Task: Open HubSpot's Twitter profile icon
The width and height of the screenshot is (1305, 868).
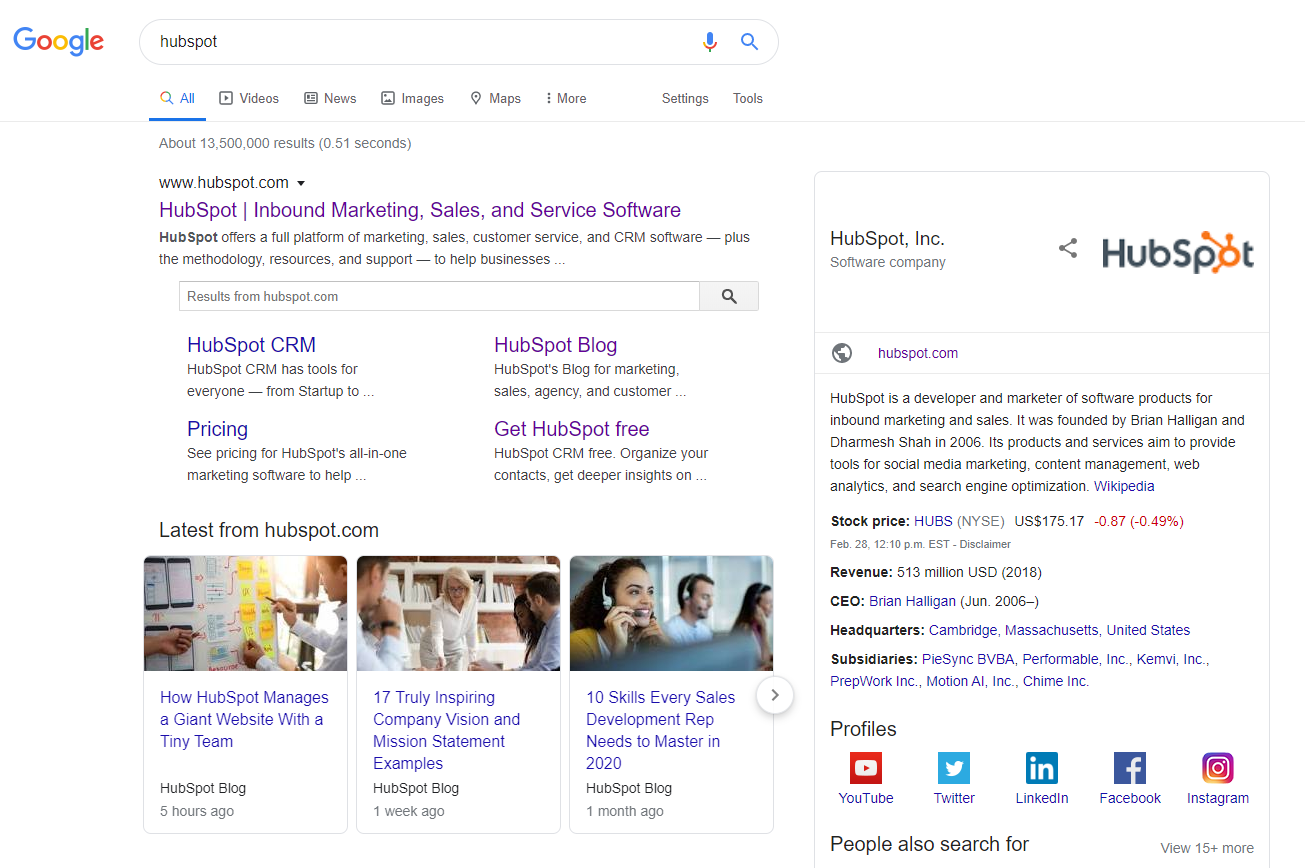Action: 953,768
